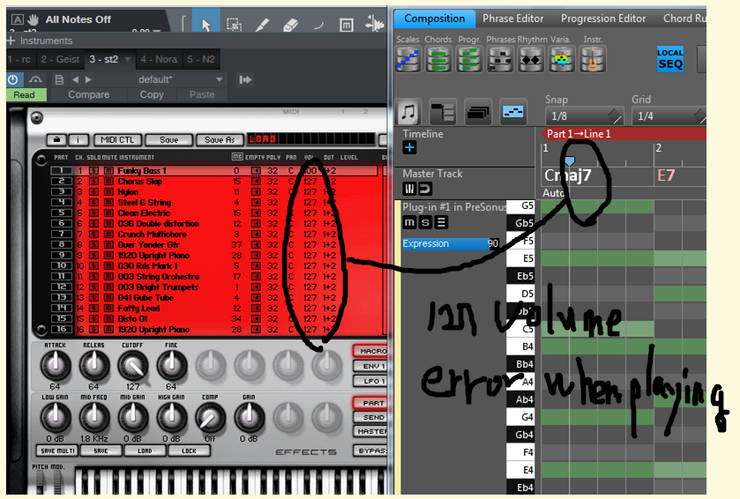Image resolution: width=740 pixels, height=499 pixels.
Task: Open the Snap 1/8 dropdown
Action: 584,116
